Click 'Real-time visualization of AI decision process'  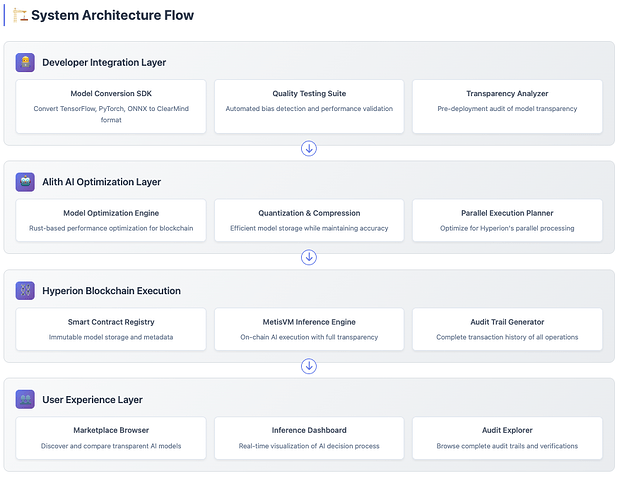click(309, 446)
